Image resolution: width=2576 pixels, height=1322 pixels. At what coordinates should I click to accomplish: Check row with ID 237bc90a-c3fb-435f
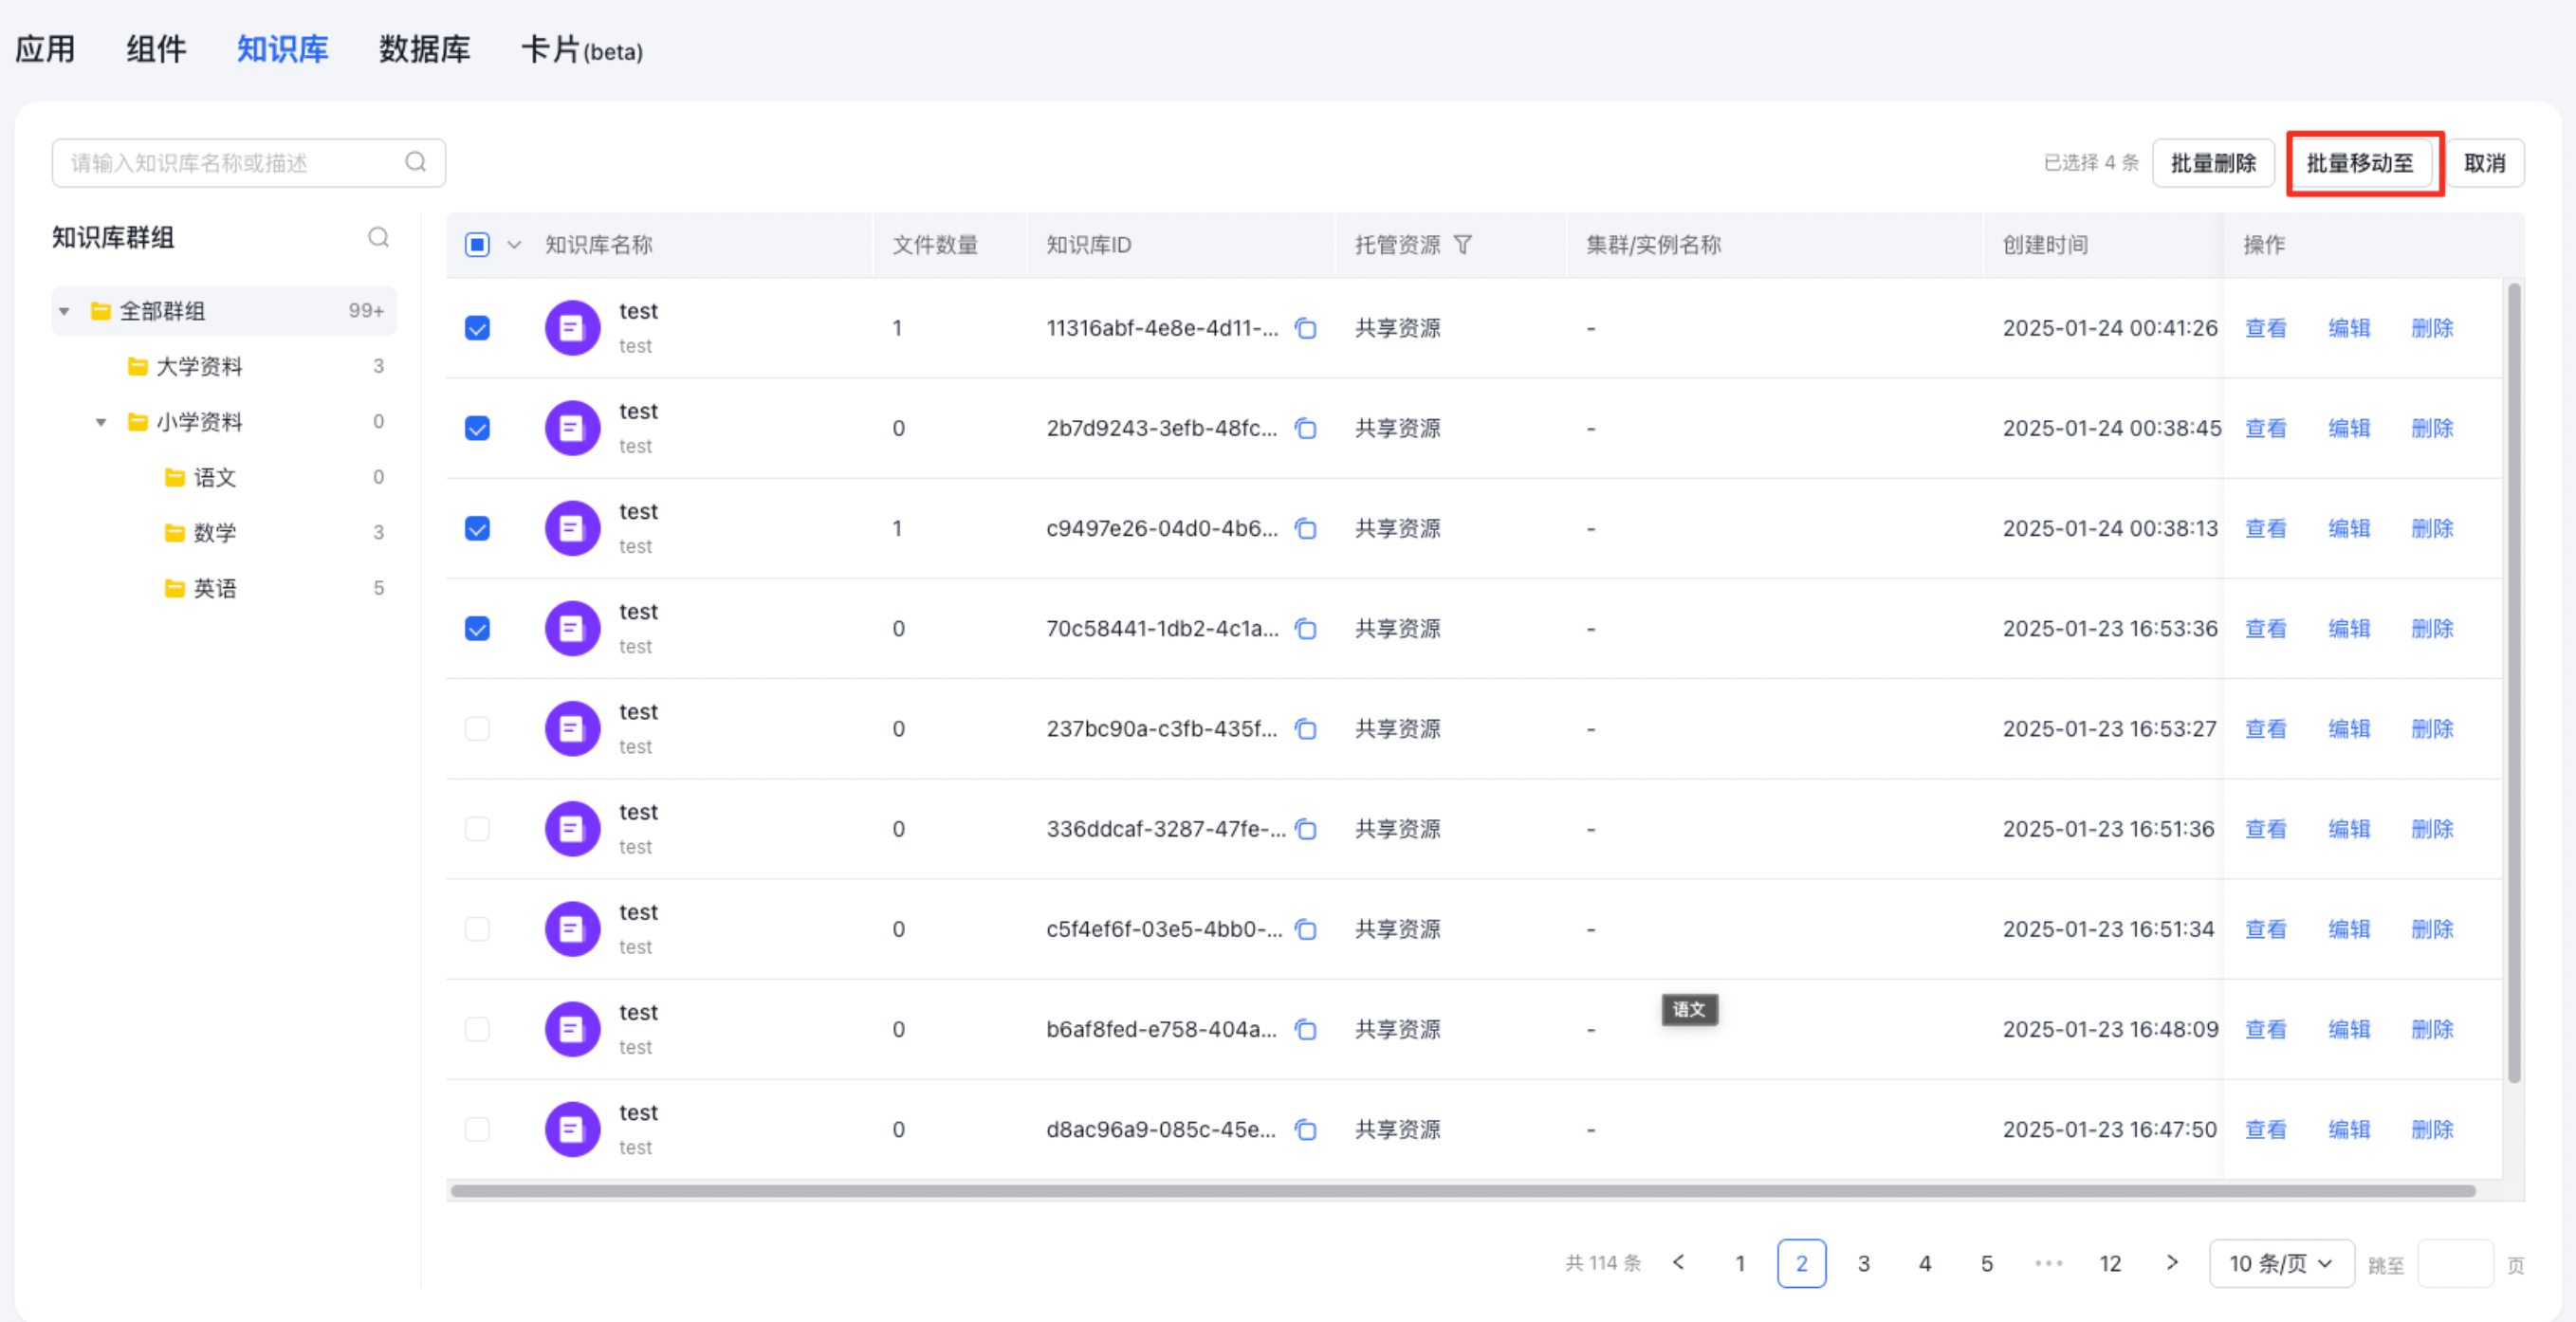tap(477, 729)
